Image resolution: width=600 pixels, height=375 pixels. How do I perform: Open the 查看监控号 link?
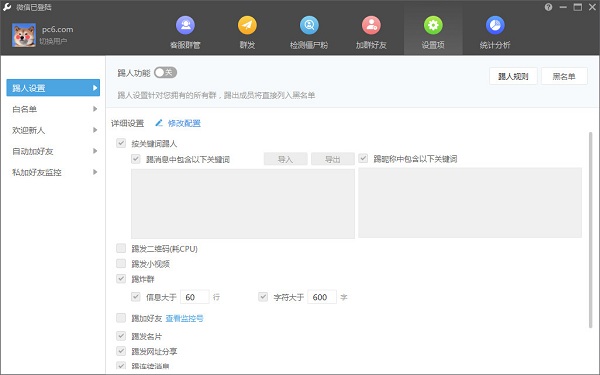pyautogui.click(x=184, y=318)
